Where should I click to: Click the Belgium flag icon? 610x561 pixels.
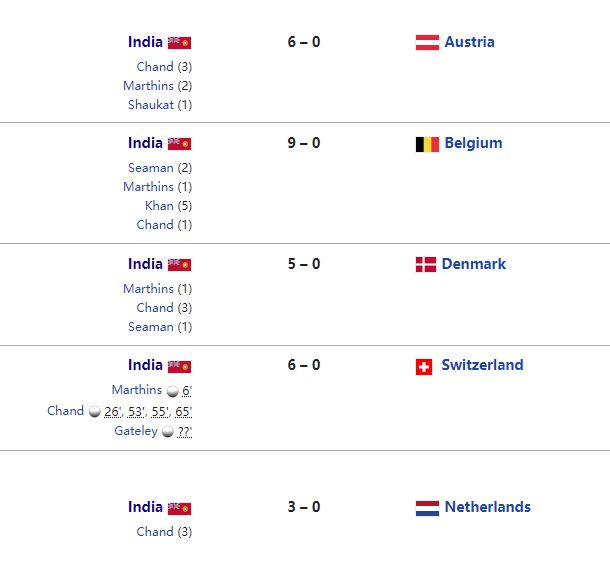click(x=427, y=144)
